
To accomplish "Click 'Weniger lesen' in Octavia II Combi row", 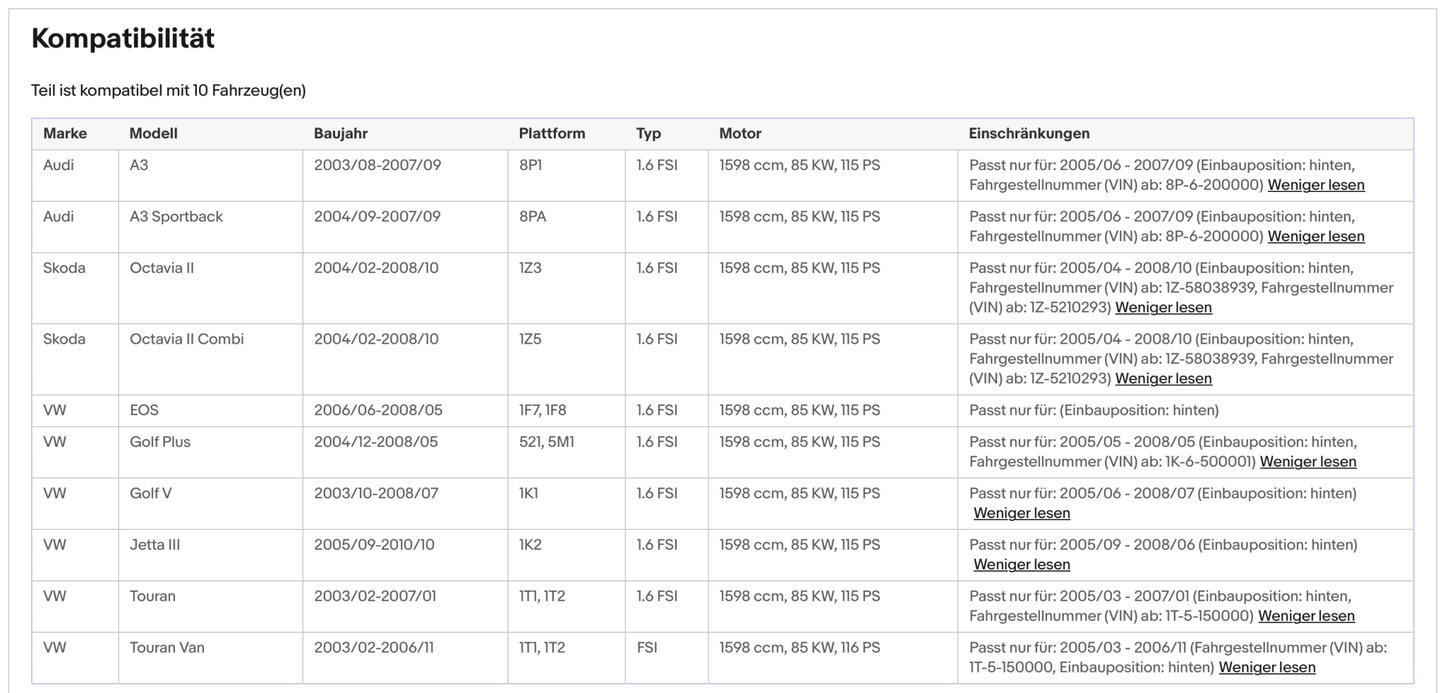I will click(x=1163, y=378).
